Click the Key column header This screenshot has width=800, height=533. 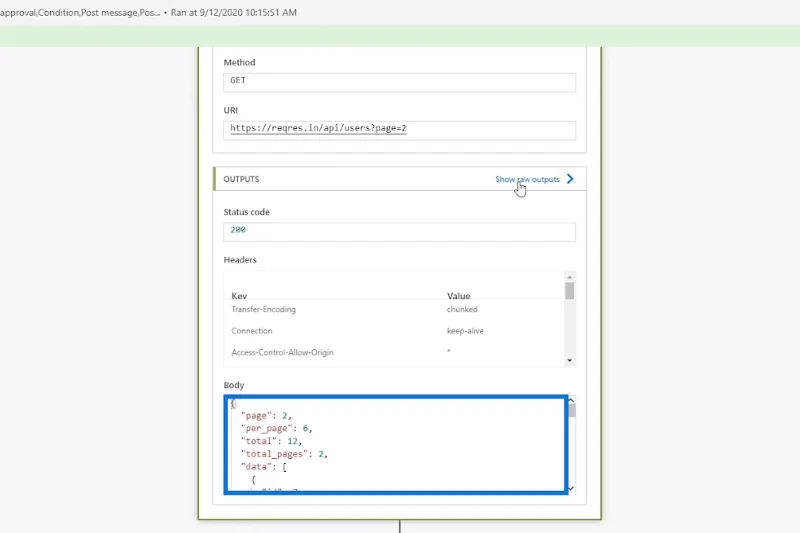point(239,296)
